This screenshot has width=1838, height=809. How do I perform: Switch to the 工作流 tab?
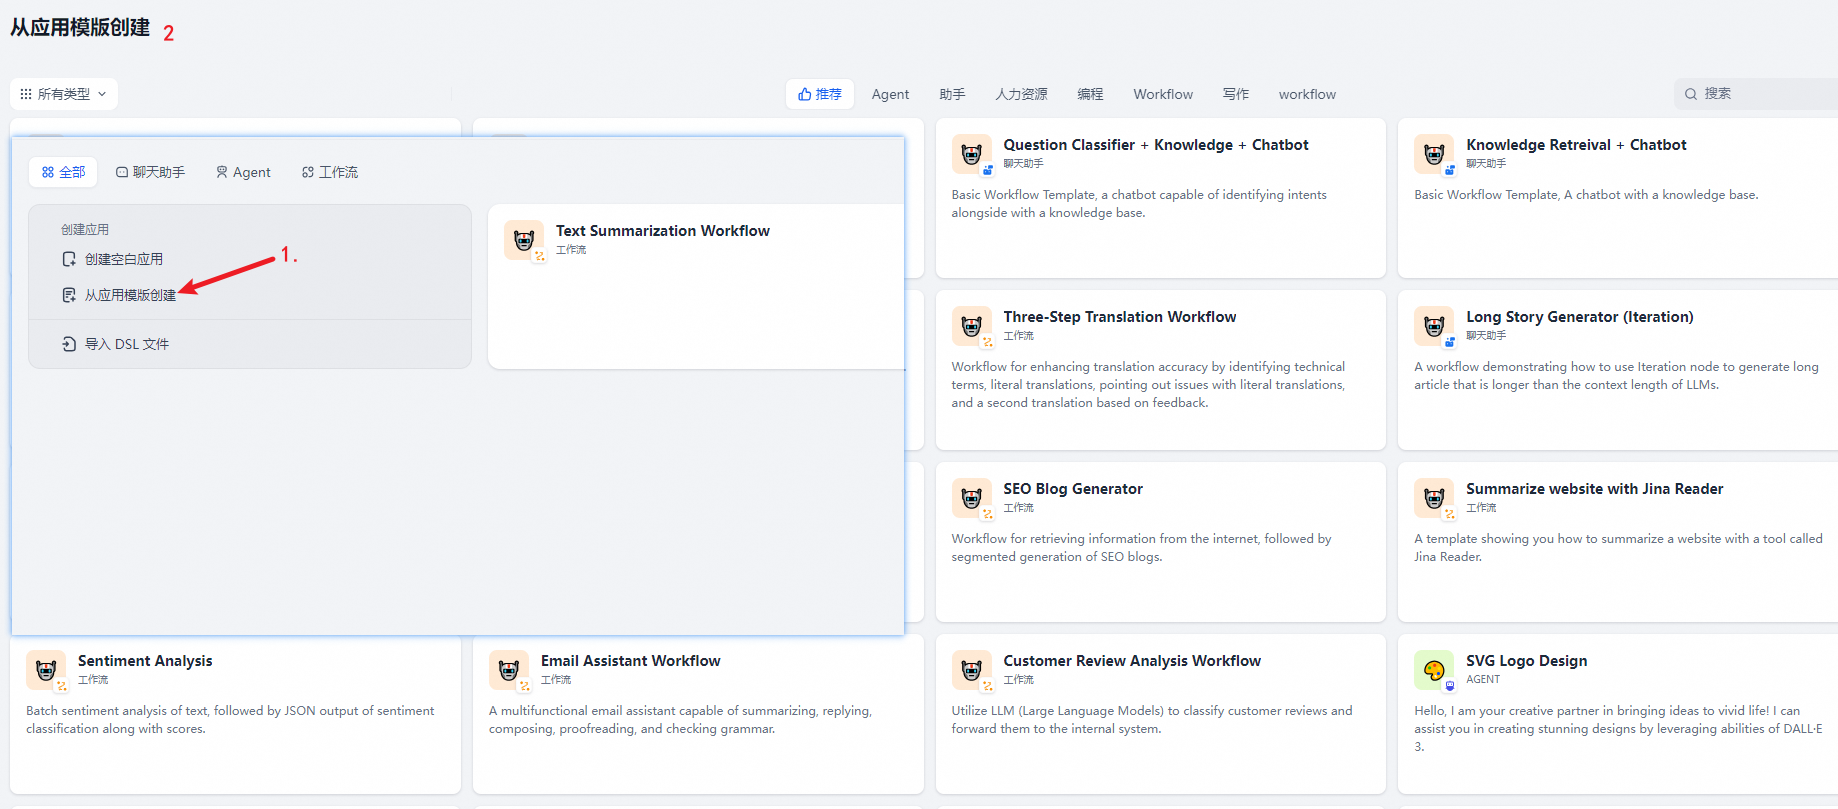[330, 172]
